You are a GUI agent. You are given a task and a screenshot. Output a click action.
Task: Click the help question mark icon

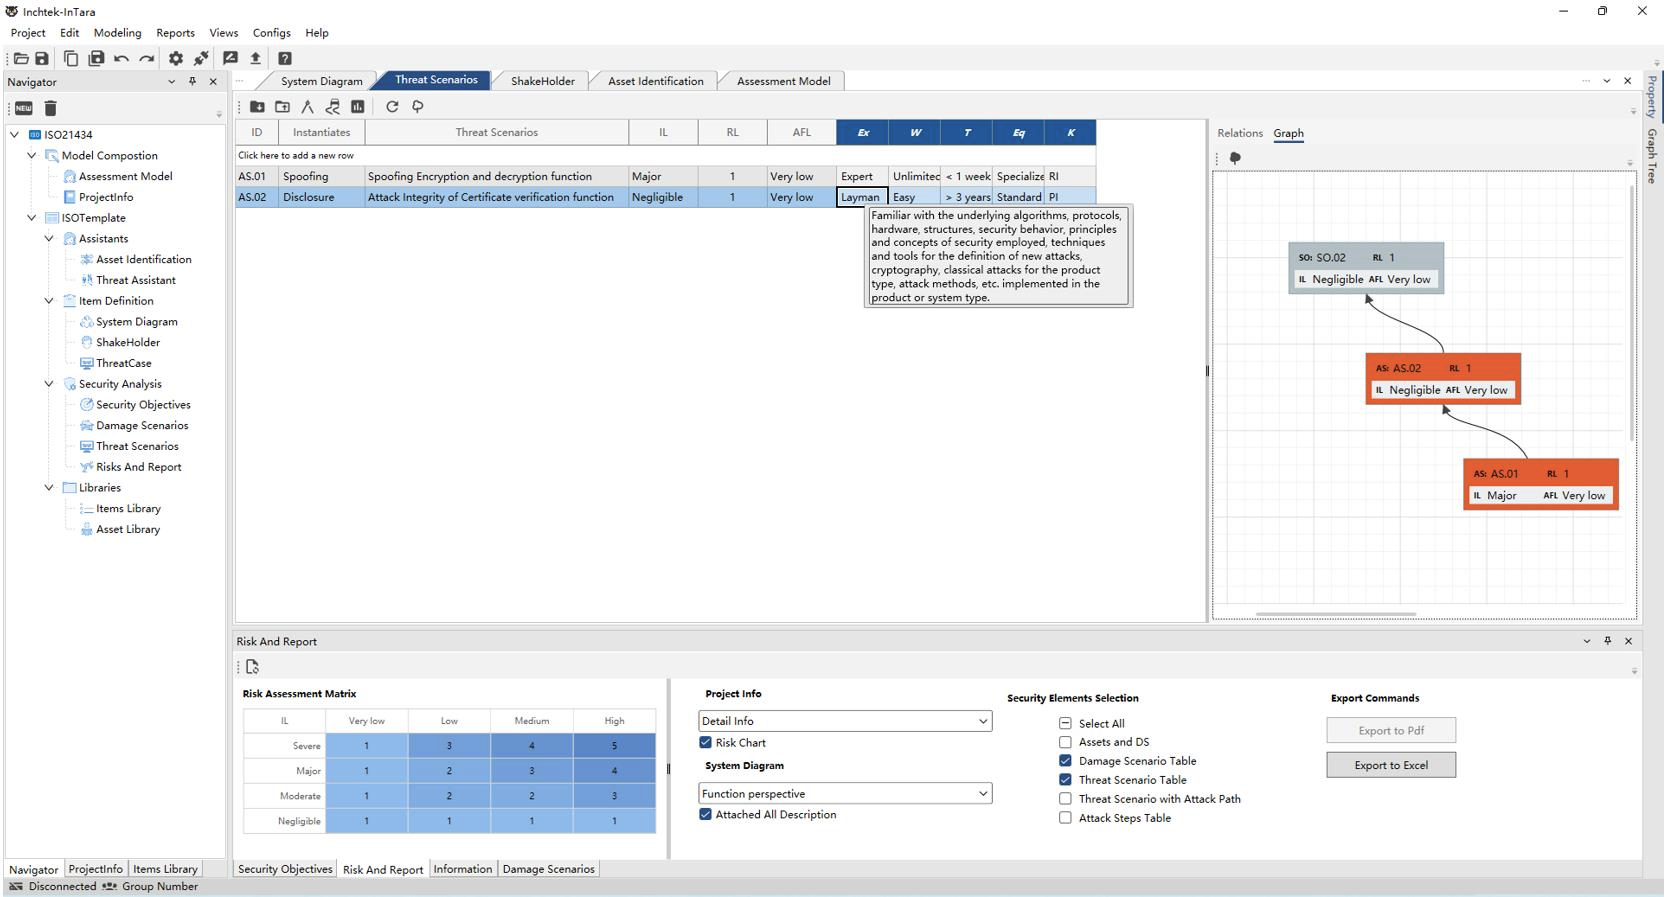click(x=285, y=59)
